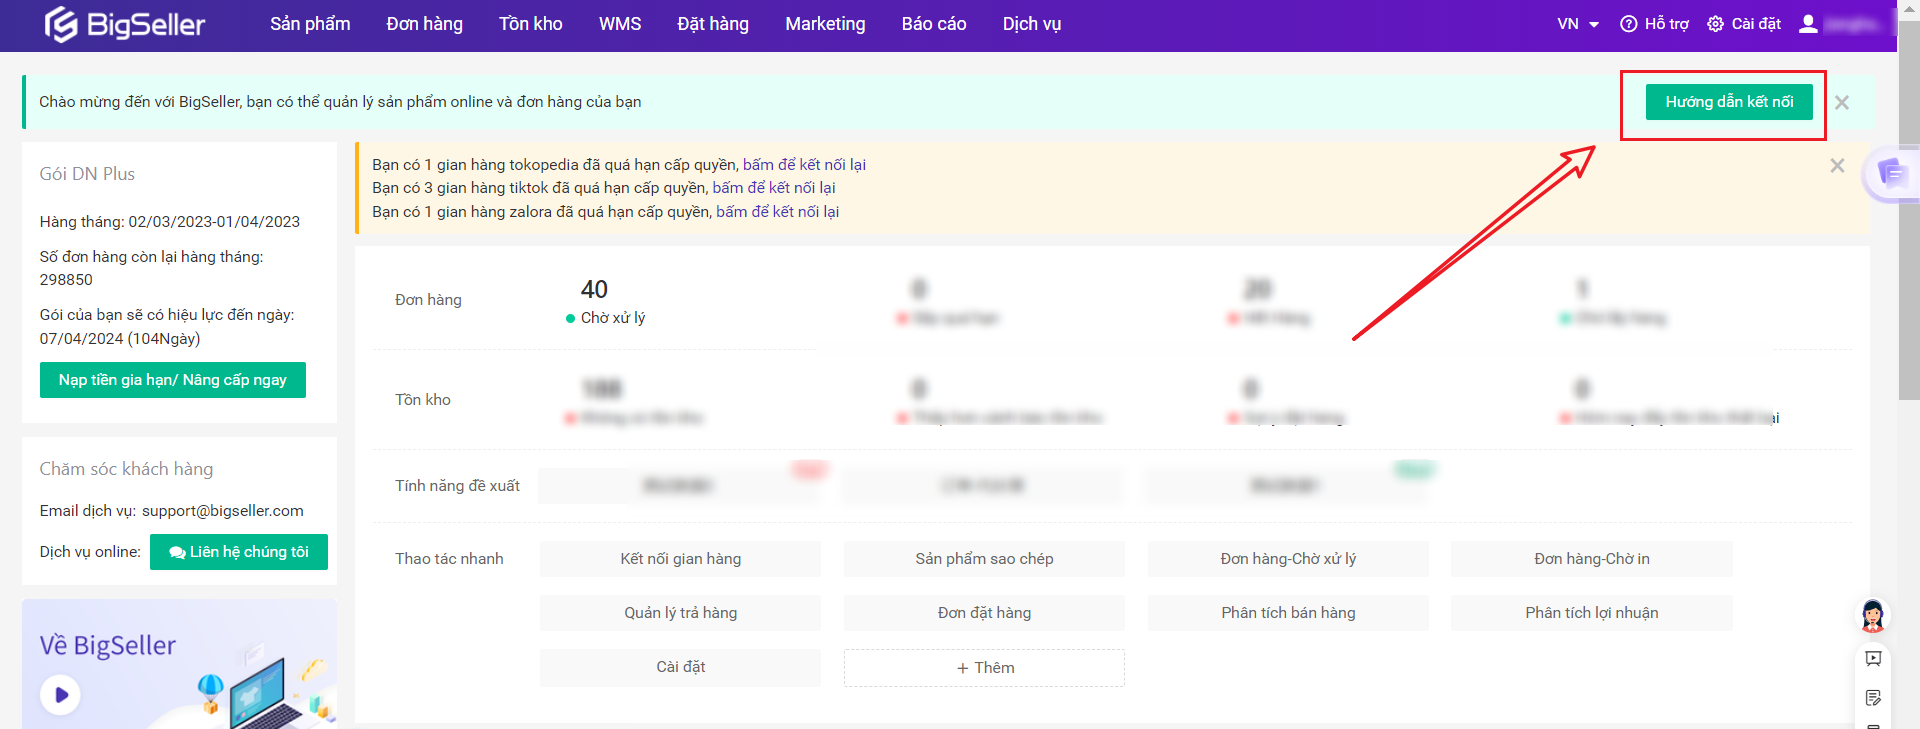The width and height of the screenshot is (1920, 729).
Task: Dismiss the expired authorization warning
Action: pyautogui.click(x=1837, y=165)
